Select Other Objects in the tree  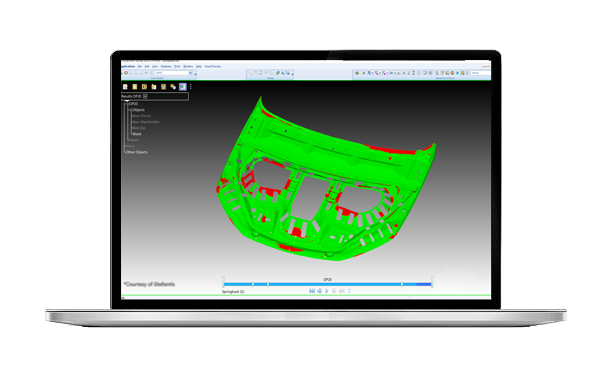click(x=137, y=152)
